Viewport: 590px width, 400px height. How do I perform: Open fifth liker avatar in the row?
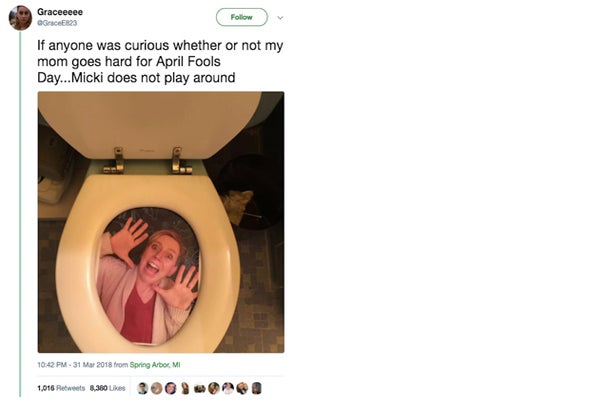point(199,388)
